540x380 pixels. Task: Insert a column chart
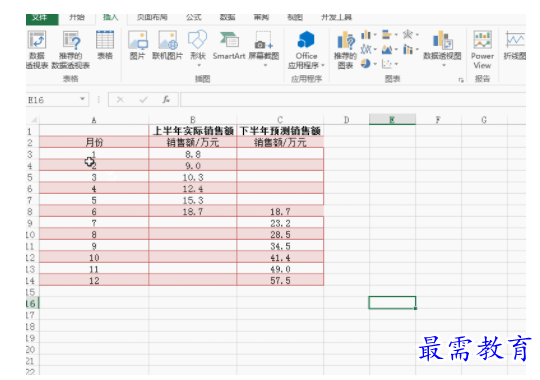(366, 35)
